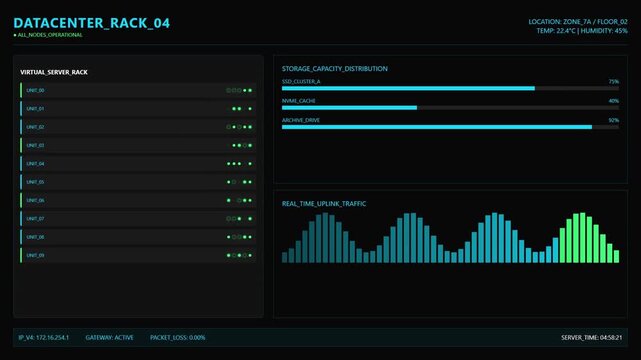
Task: Click the NVME_CACHE label
Action: [x=298, y=101]
